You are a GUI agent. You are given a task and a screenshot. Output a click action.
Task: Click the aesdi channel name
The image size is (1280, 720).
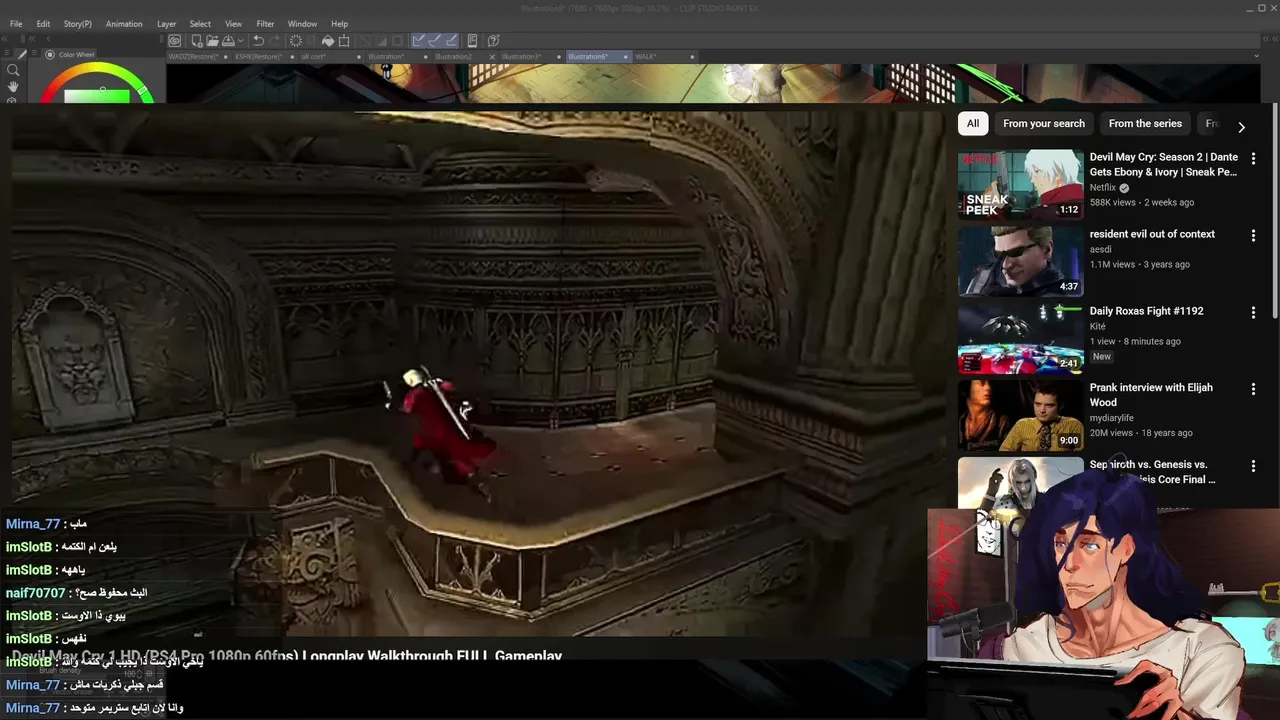pos(1101,250)
